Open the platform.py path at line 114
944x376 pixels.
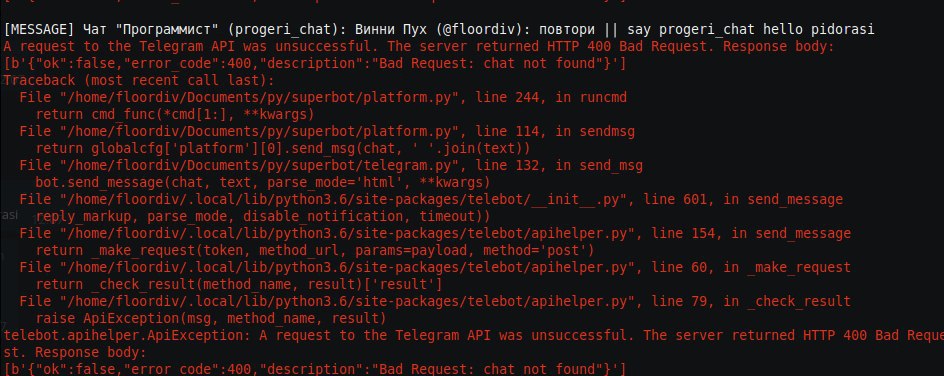click(259, 131)
